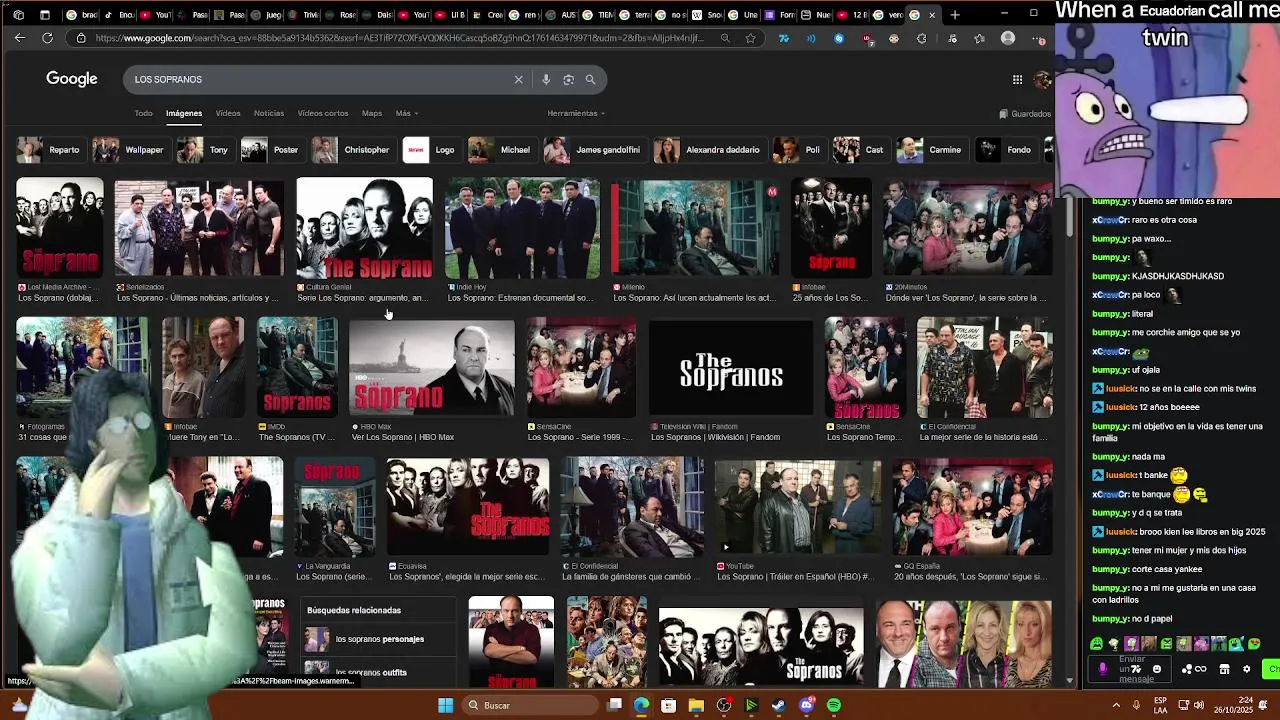Viewport: 1280px width, 720px height.
Task: Open channel points store icon in chat
Action: pos(1224,669)
